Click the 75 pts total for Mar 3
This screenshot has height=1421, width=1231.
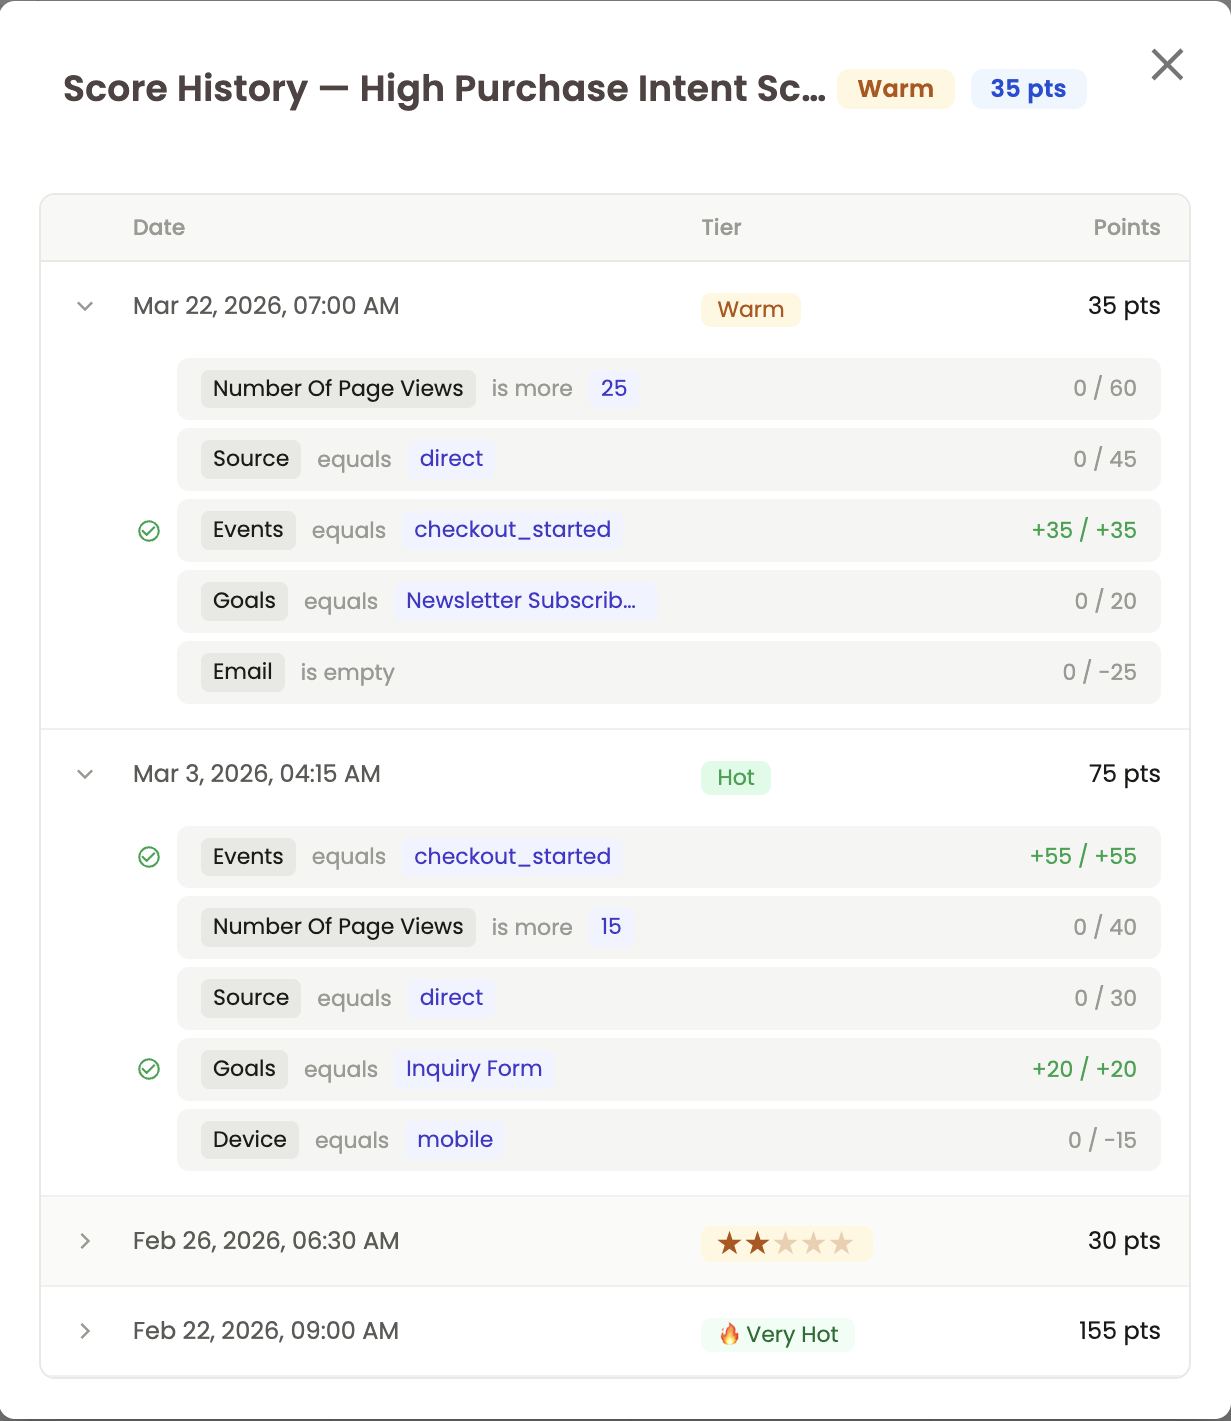[1124, 774]
